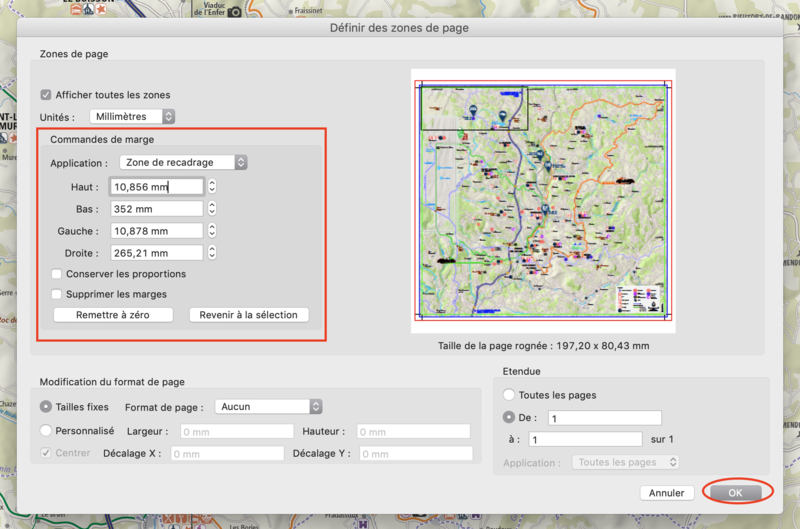Select the Tailles fixes radio button

[46, 407]
